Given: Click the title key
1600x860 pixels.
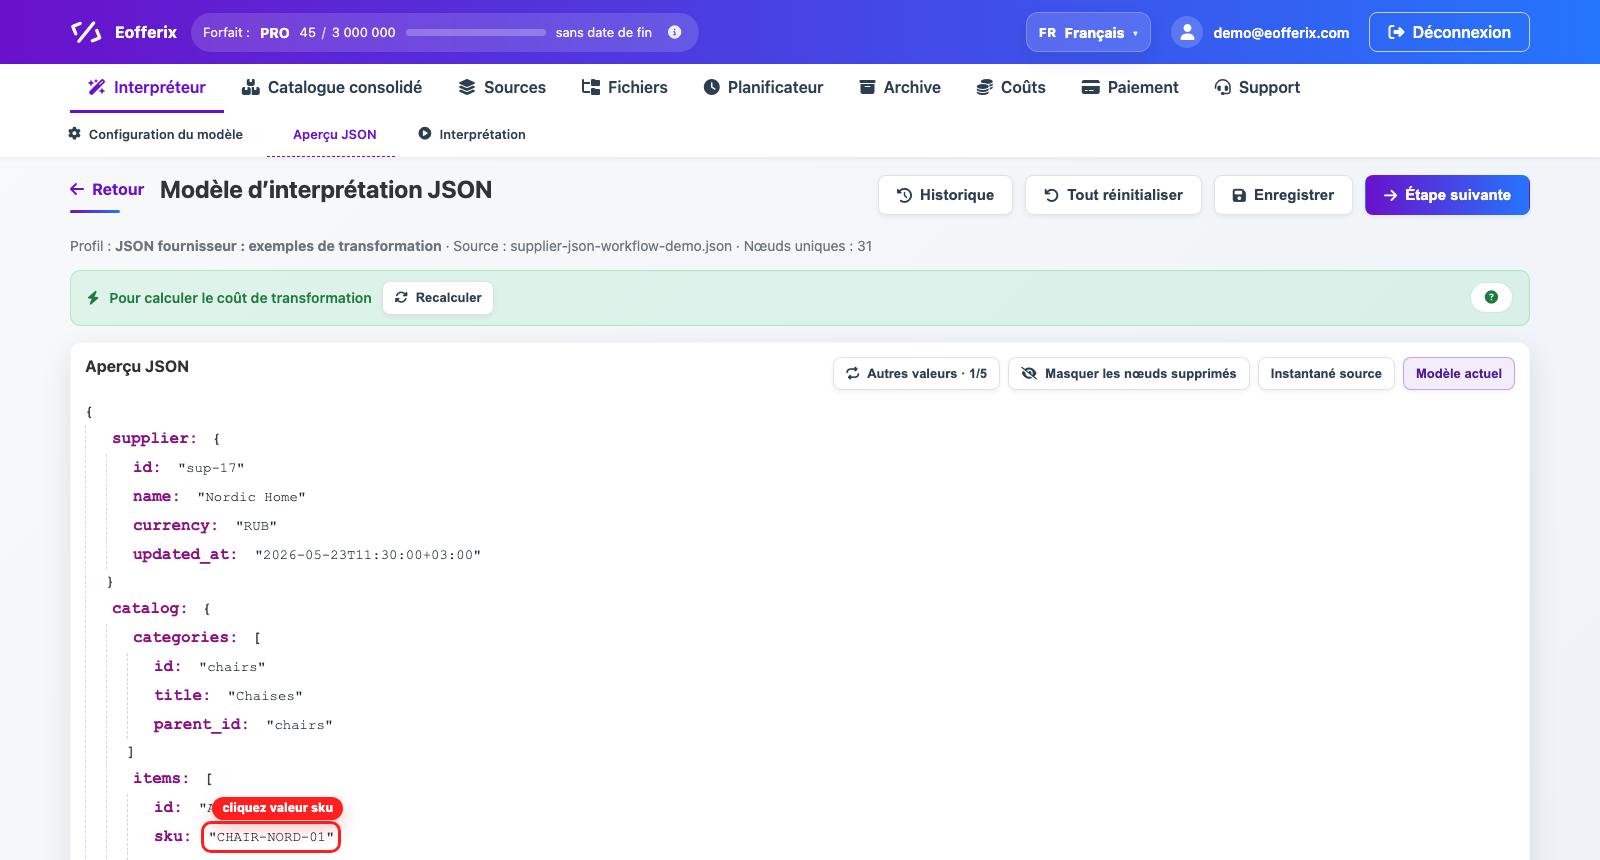Looking at the screenshot, I should pos(182,695).
